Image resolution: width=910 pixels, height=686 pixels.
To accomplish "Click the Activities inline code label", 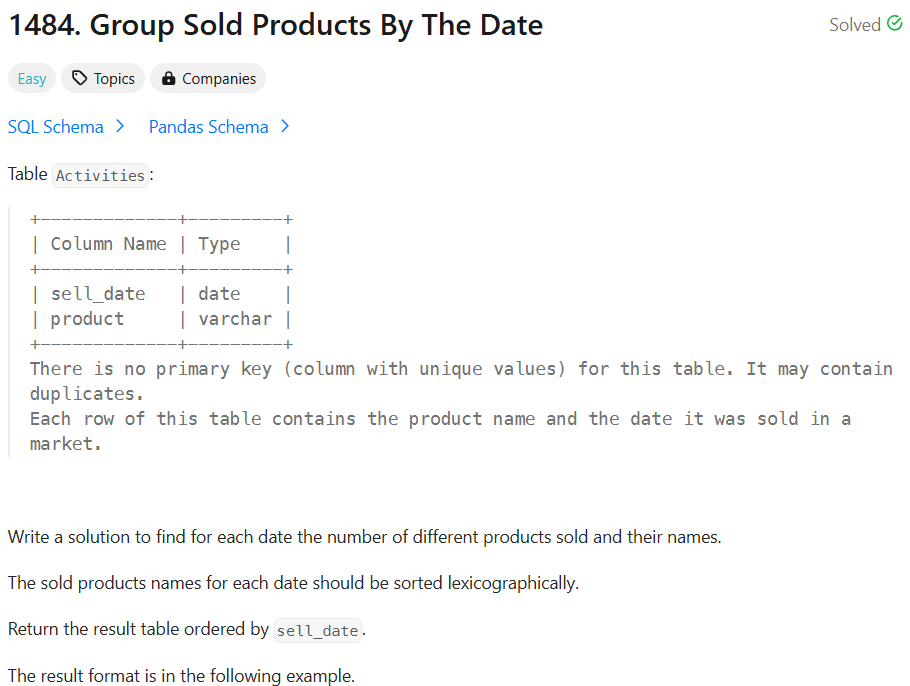I will [x=100, y=175].
